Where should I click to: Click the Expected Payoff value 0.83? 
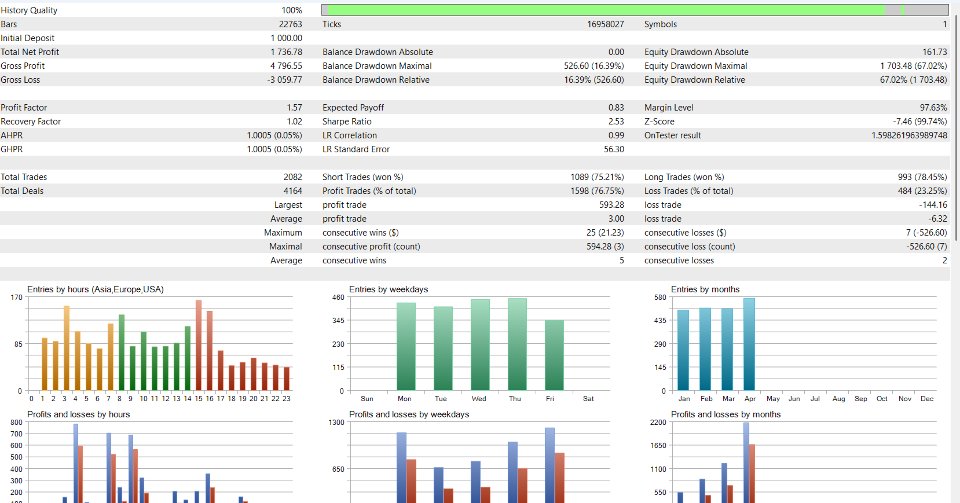(617, 108)
